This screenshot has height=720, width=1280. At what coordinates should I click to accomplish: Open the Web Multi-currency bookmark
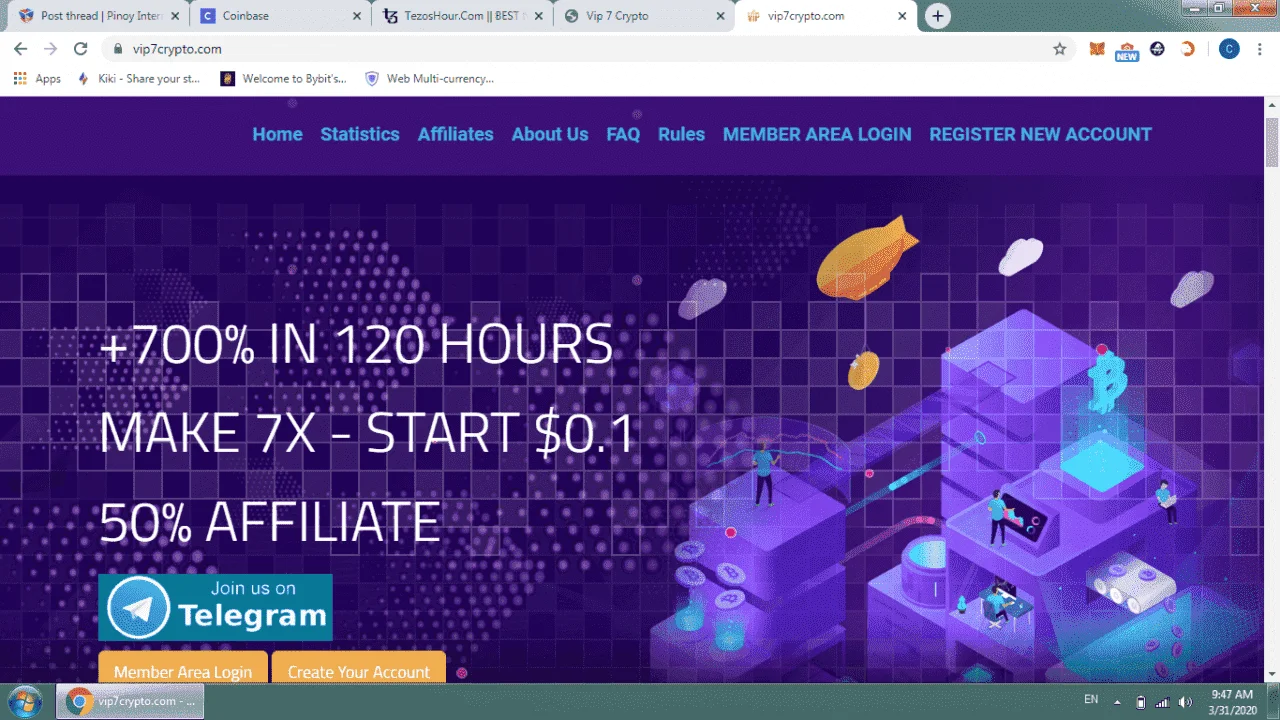pyautogui.click(x=430, y=78)
